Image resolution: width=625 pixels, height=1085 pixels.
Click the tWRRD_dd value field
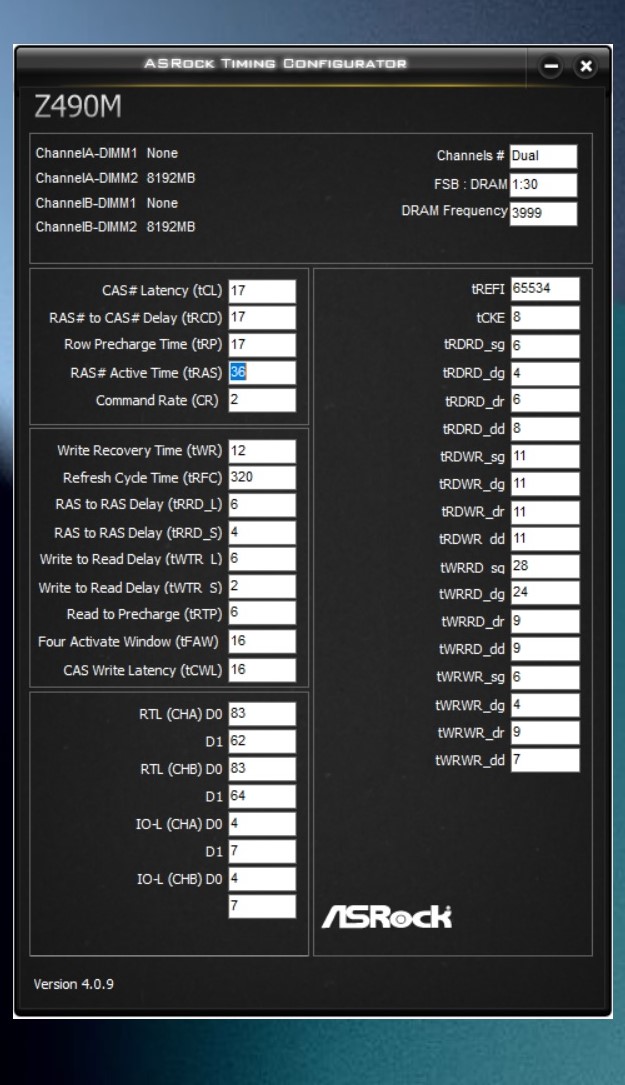[x=545, y=649]
